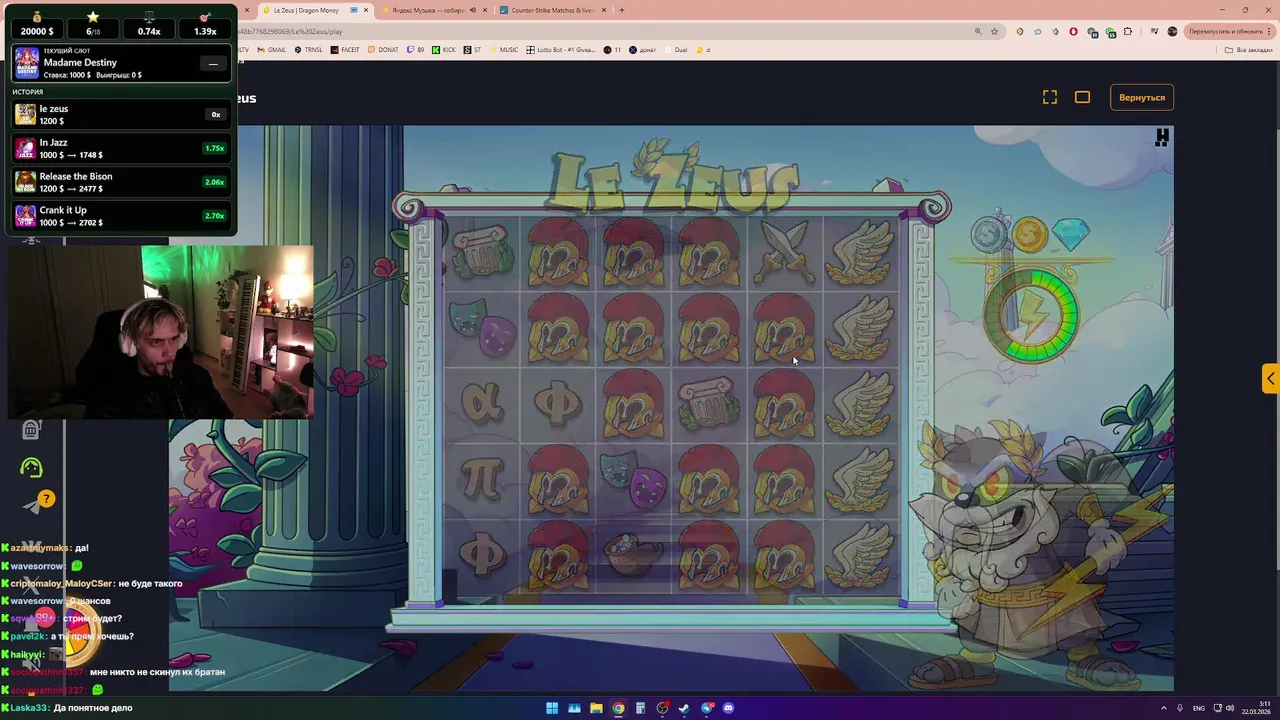This screenshot has height=720, width=1280.
Task: Click the silver coin jackpot icon
Action: [989, 234]
